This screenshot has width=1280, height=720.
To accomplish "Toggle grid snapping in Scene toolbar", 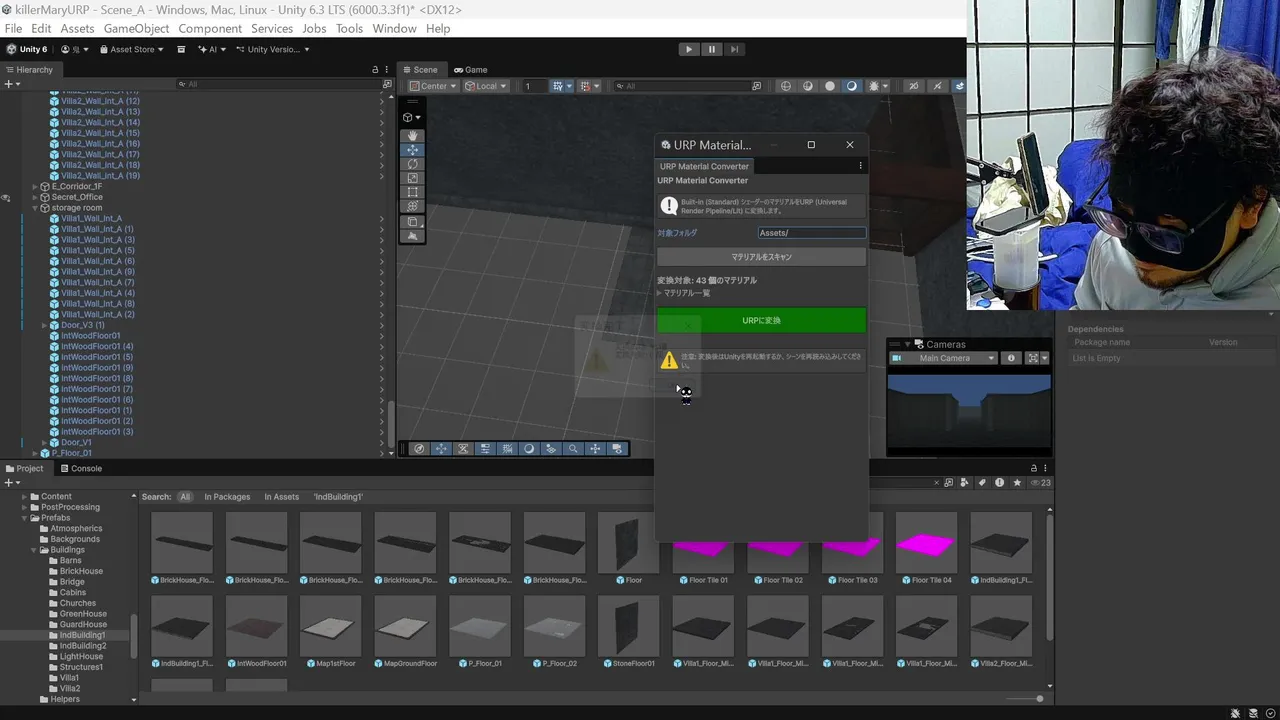I will point(585,86).
